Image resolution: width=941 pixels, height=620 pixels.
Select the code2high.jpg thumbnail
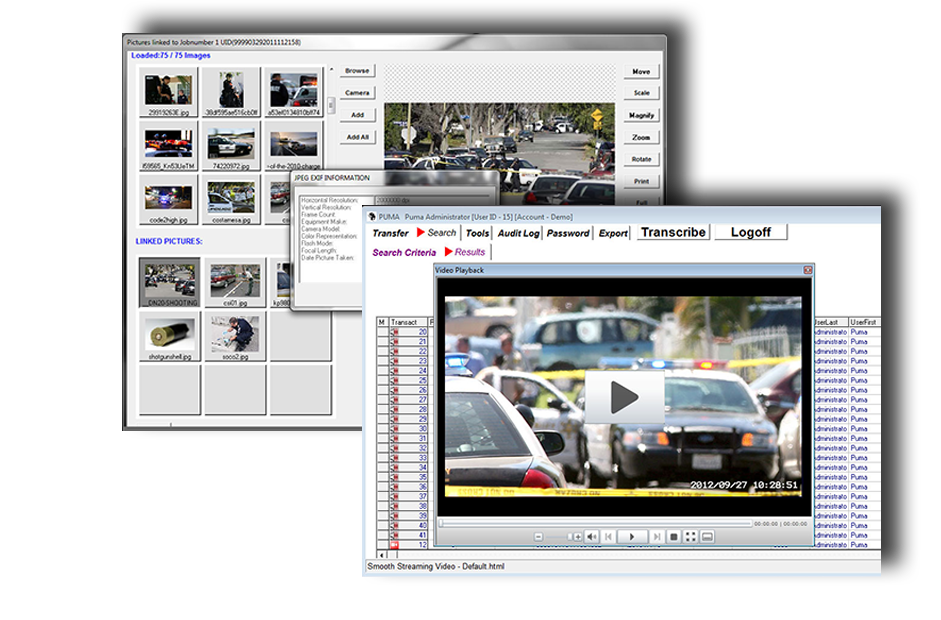(168, 200)
